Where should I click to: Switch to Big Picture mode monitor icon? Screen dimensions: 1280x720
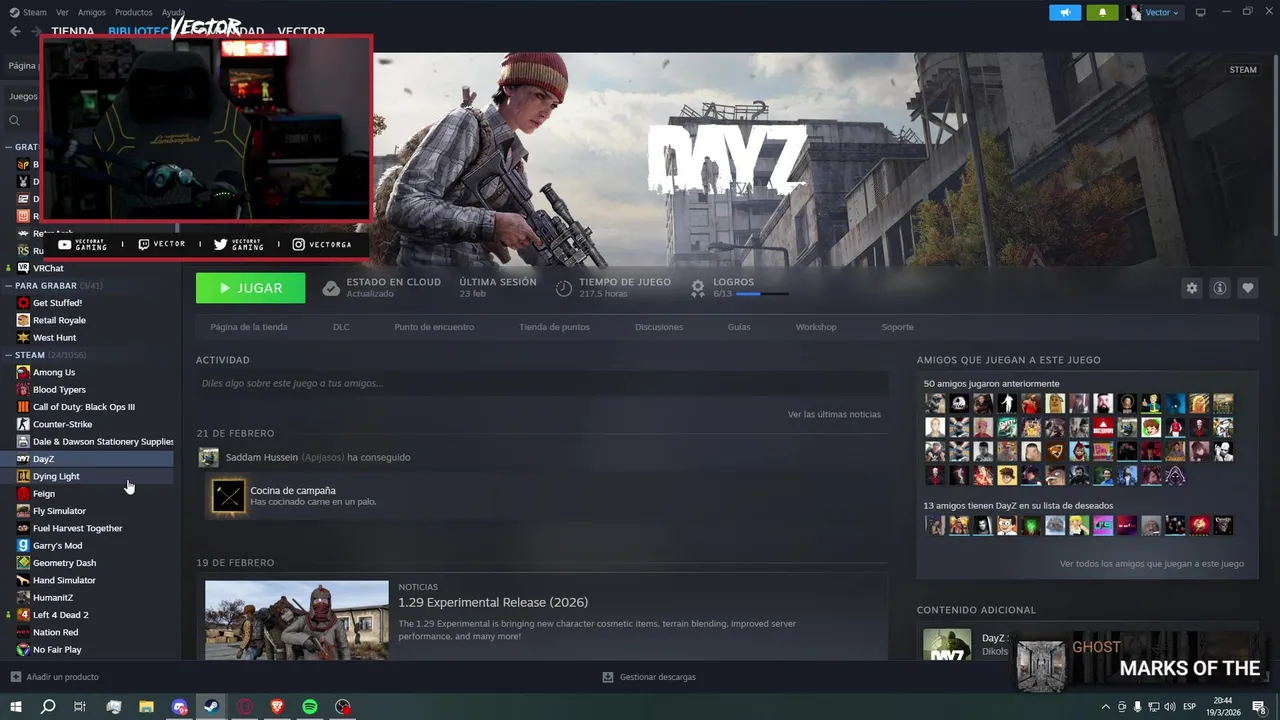click(1201, 12)
